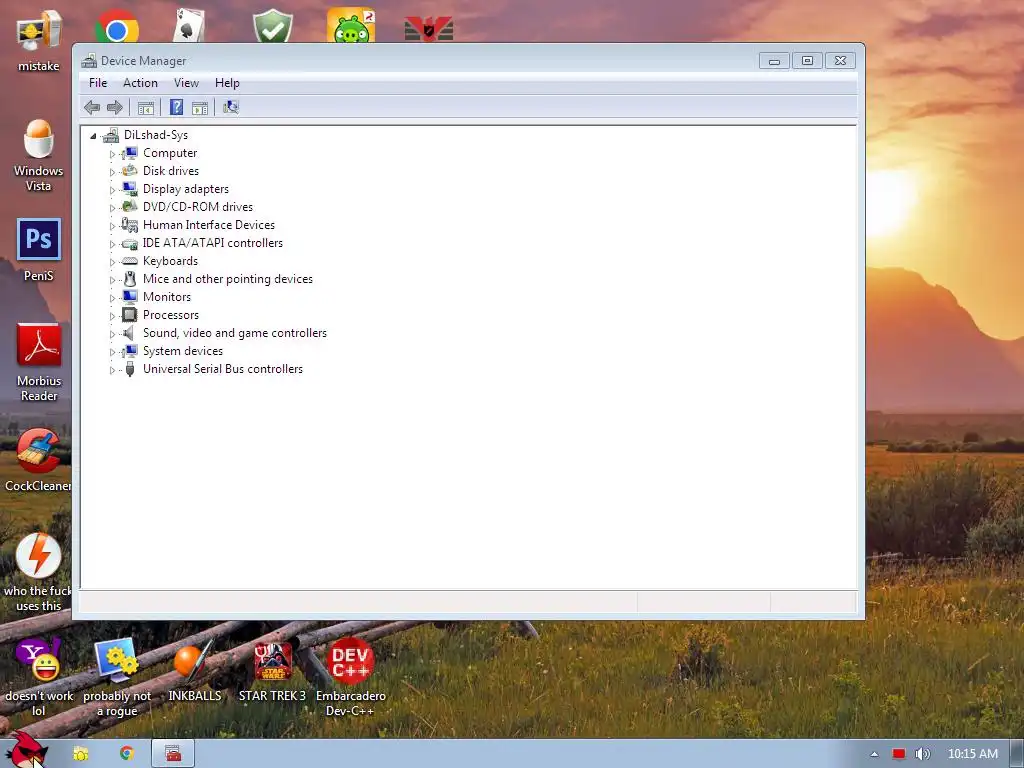The width and height of the screenshot is (1024, 768).
Task: Expand the DVD/CD-ROM drives arrow
Action: 112,208
